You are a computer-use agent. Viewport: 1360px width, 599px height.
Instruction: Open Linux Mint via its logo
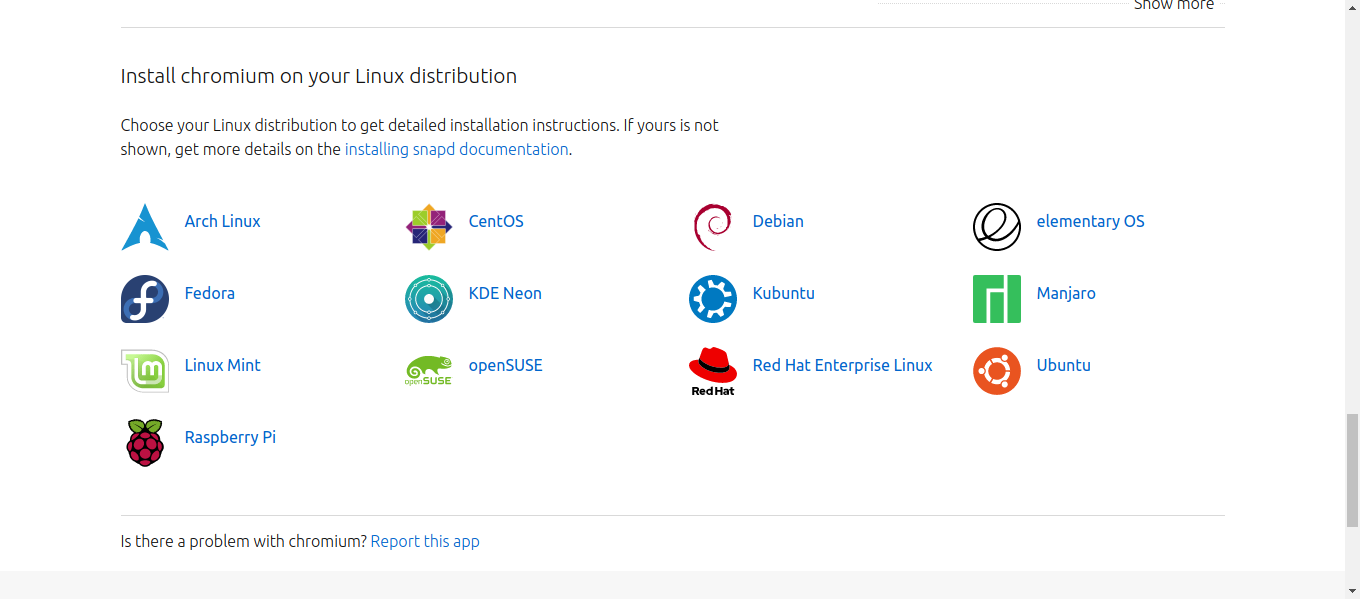click(x=144, y=370)
